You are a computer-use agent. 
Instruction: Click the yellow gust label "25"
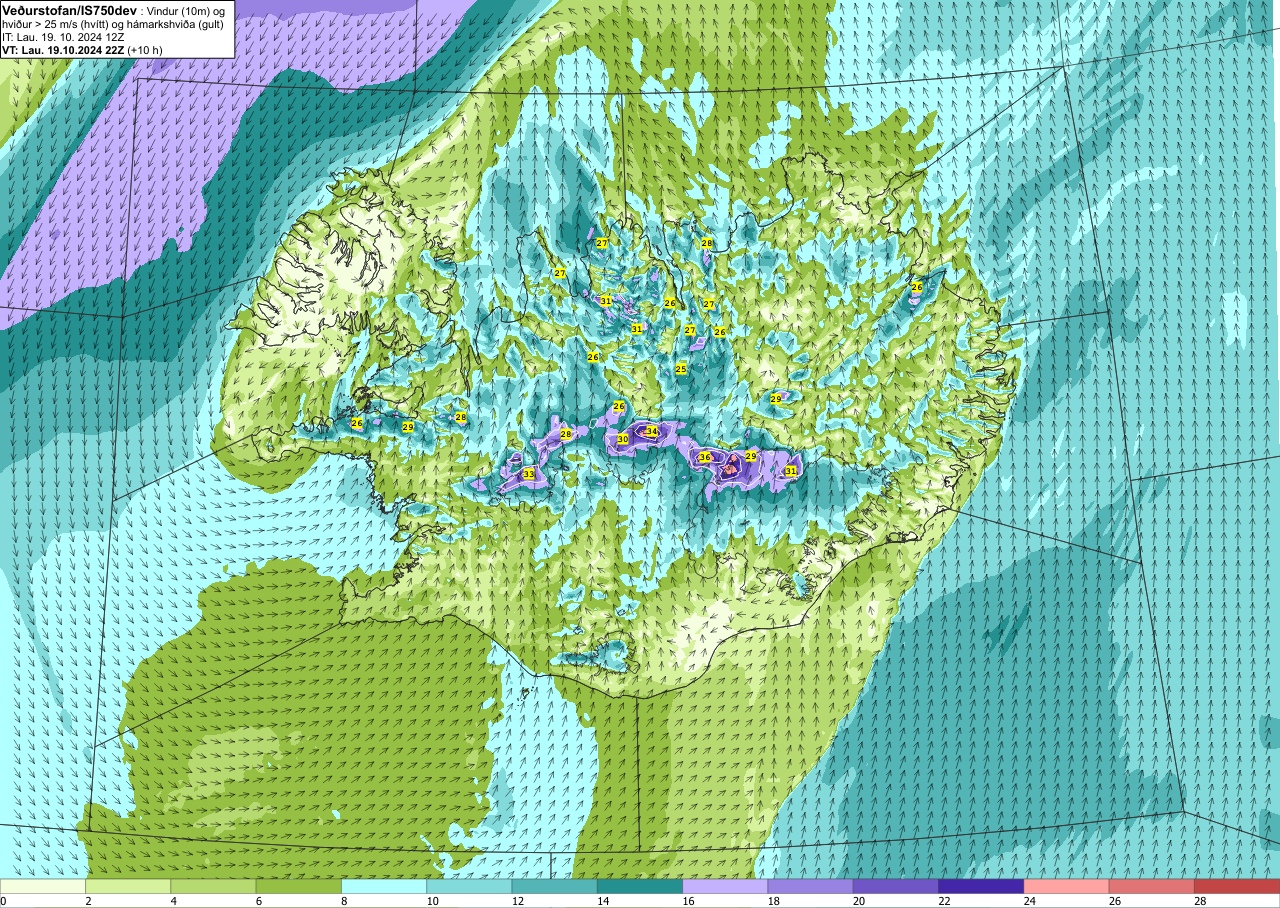point(681,369)
